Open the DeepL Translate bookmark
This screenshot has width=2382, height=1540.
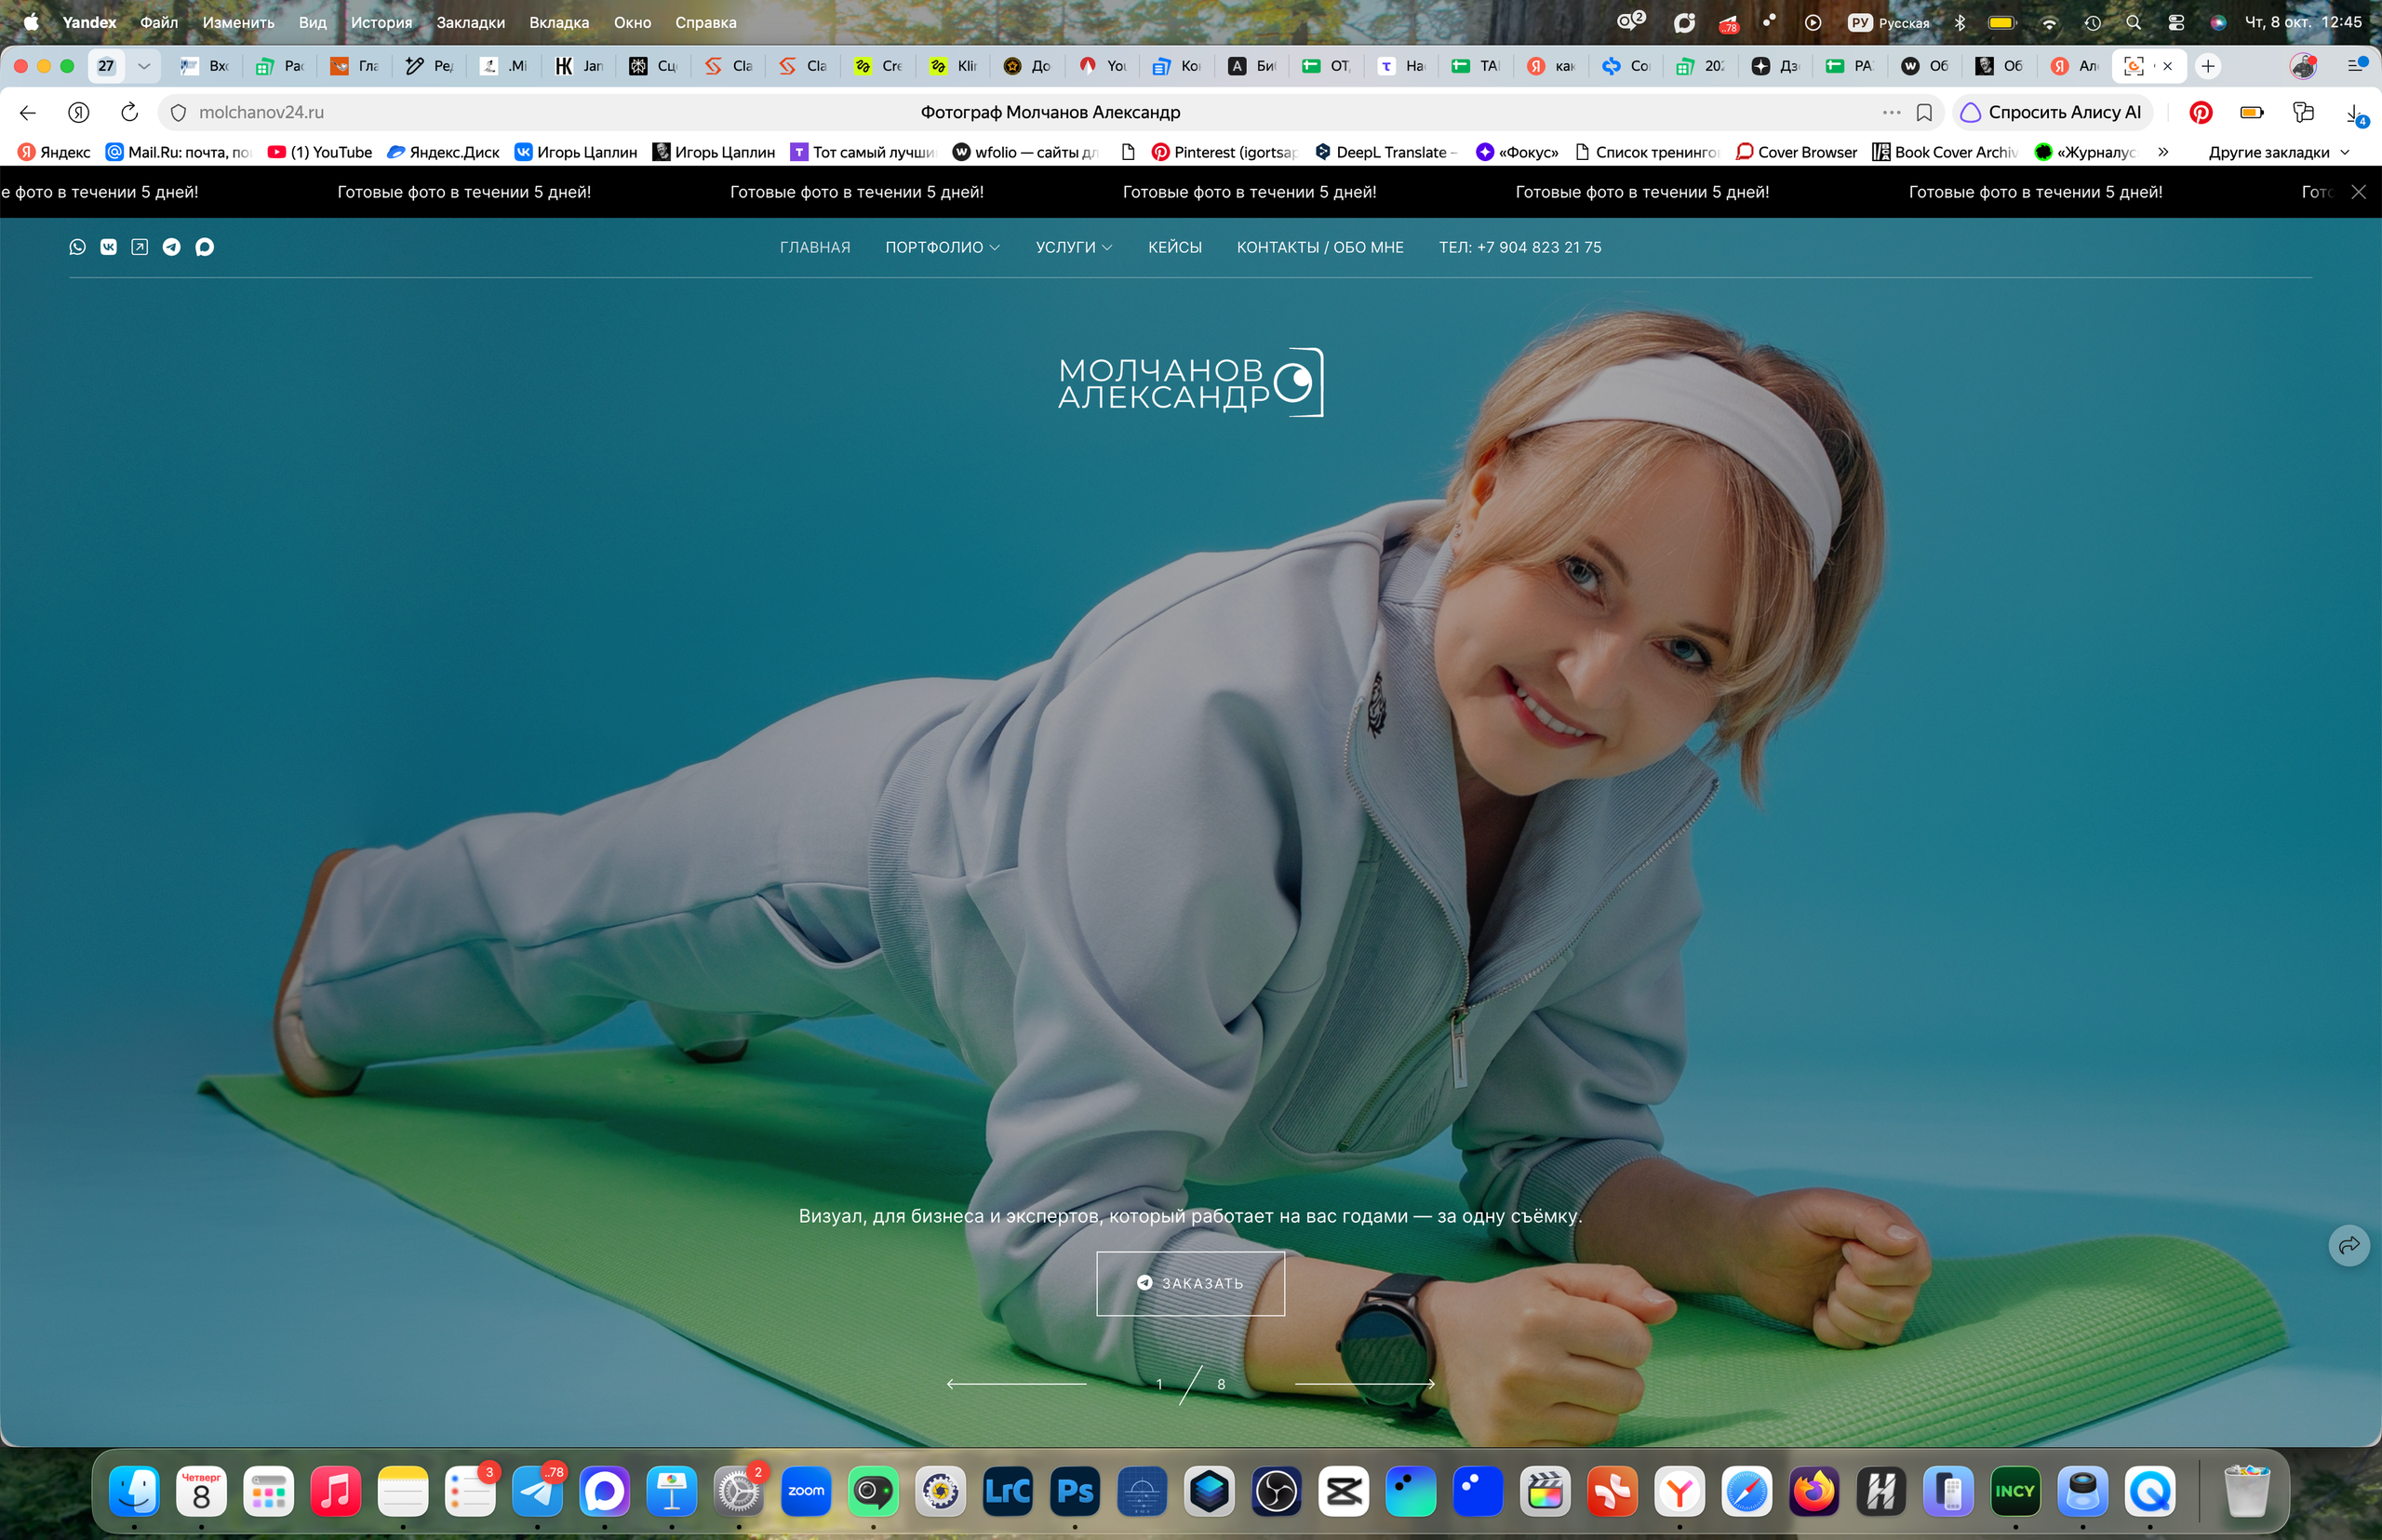coord(1386,152)
